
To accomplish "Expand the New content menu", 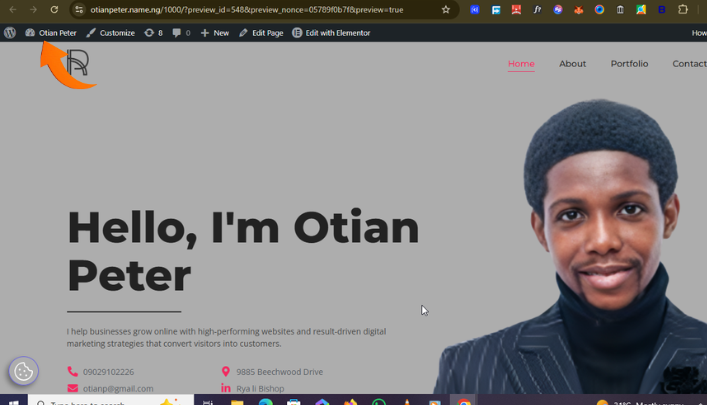I will (x=214, y=33).
